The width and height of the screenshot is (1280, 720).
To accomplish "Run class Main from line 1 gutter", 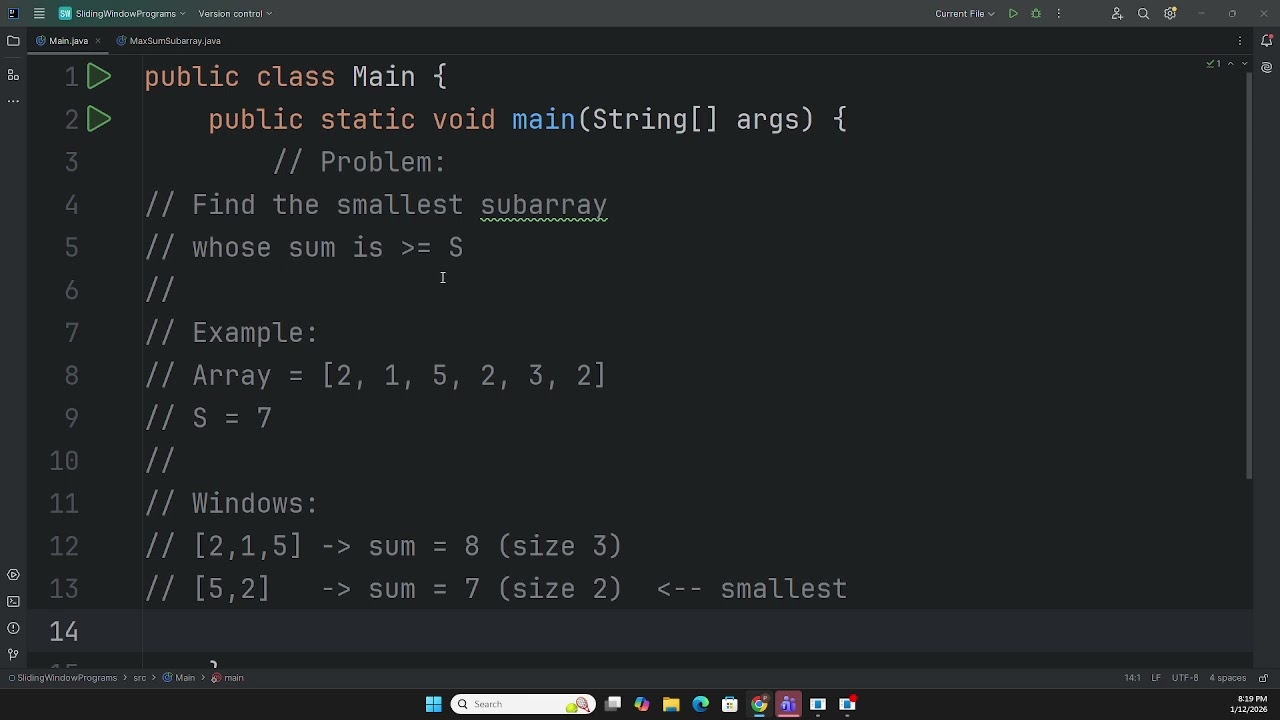I will click(x=98, y=77).
